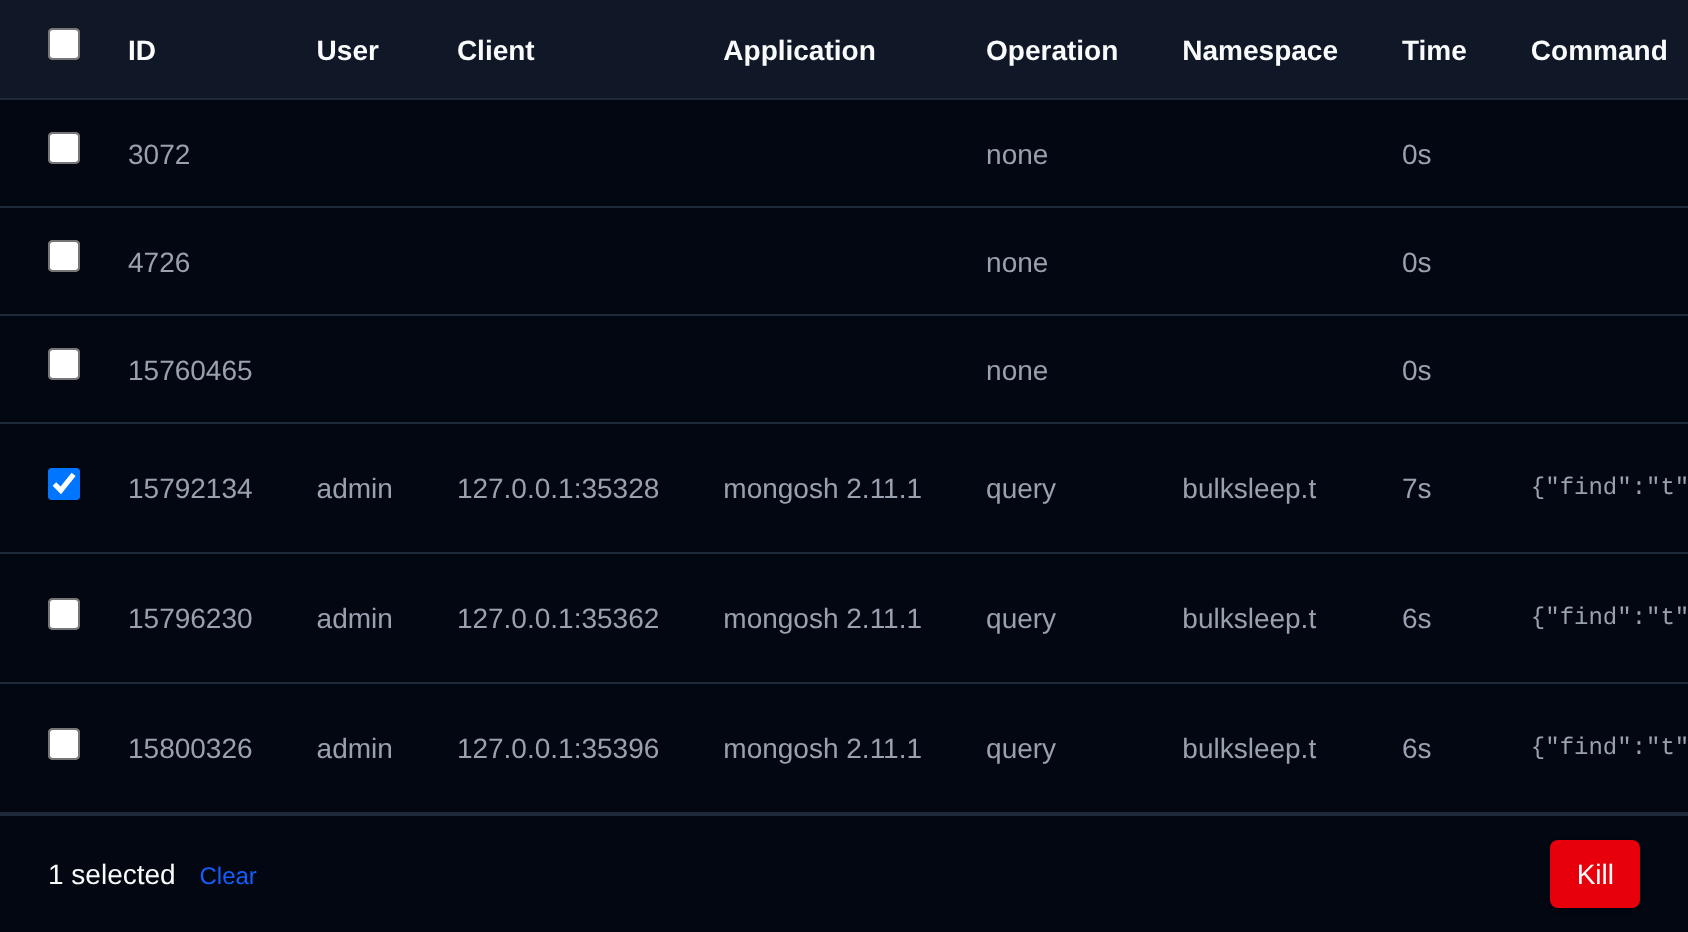The height and width of the screenshot is (932, 1688).
Task: Select the ID cell 15800326
Action: (190, 749)
